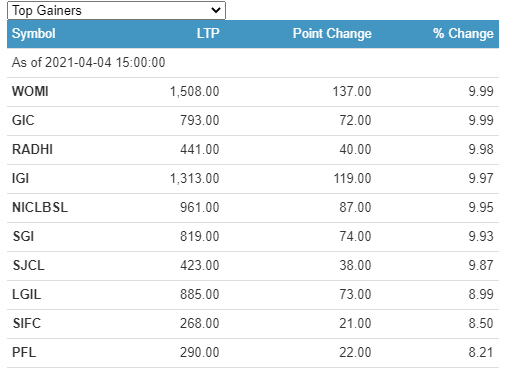Viewport: 519px width, 373px height.
Task: Open the WOMI stock symbol
Action: click(x=30, y=91)
